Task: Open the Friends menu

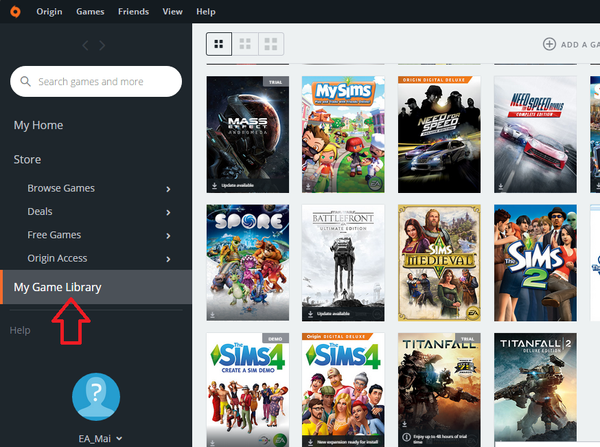Action: pyautogui.click(x=133, y=11)
